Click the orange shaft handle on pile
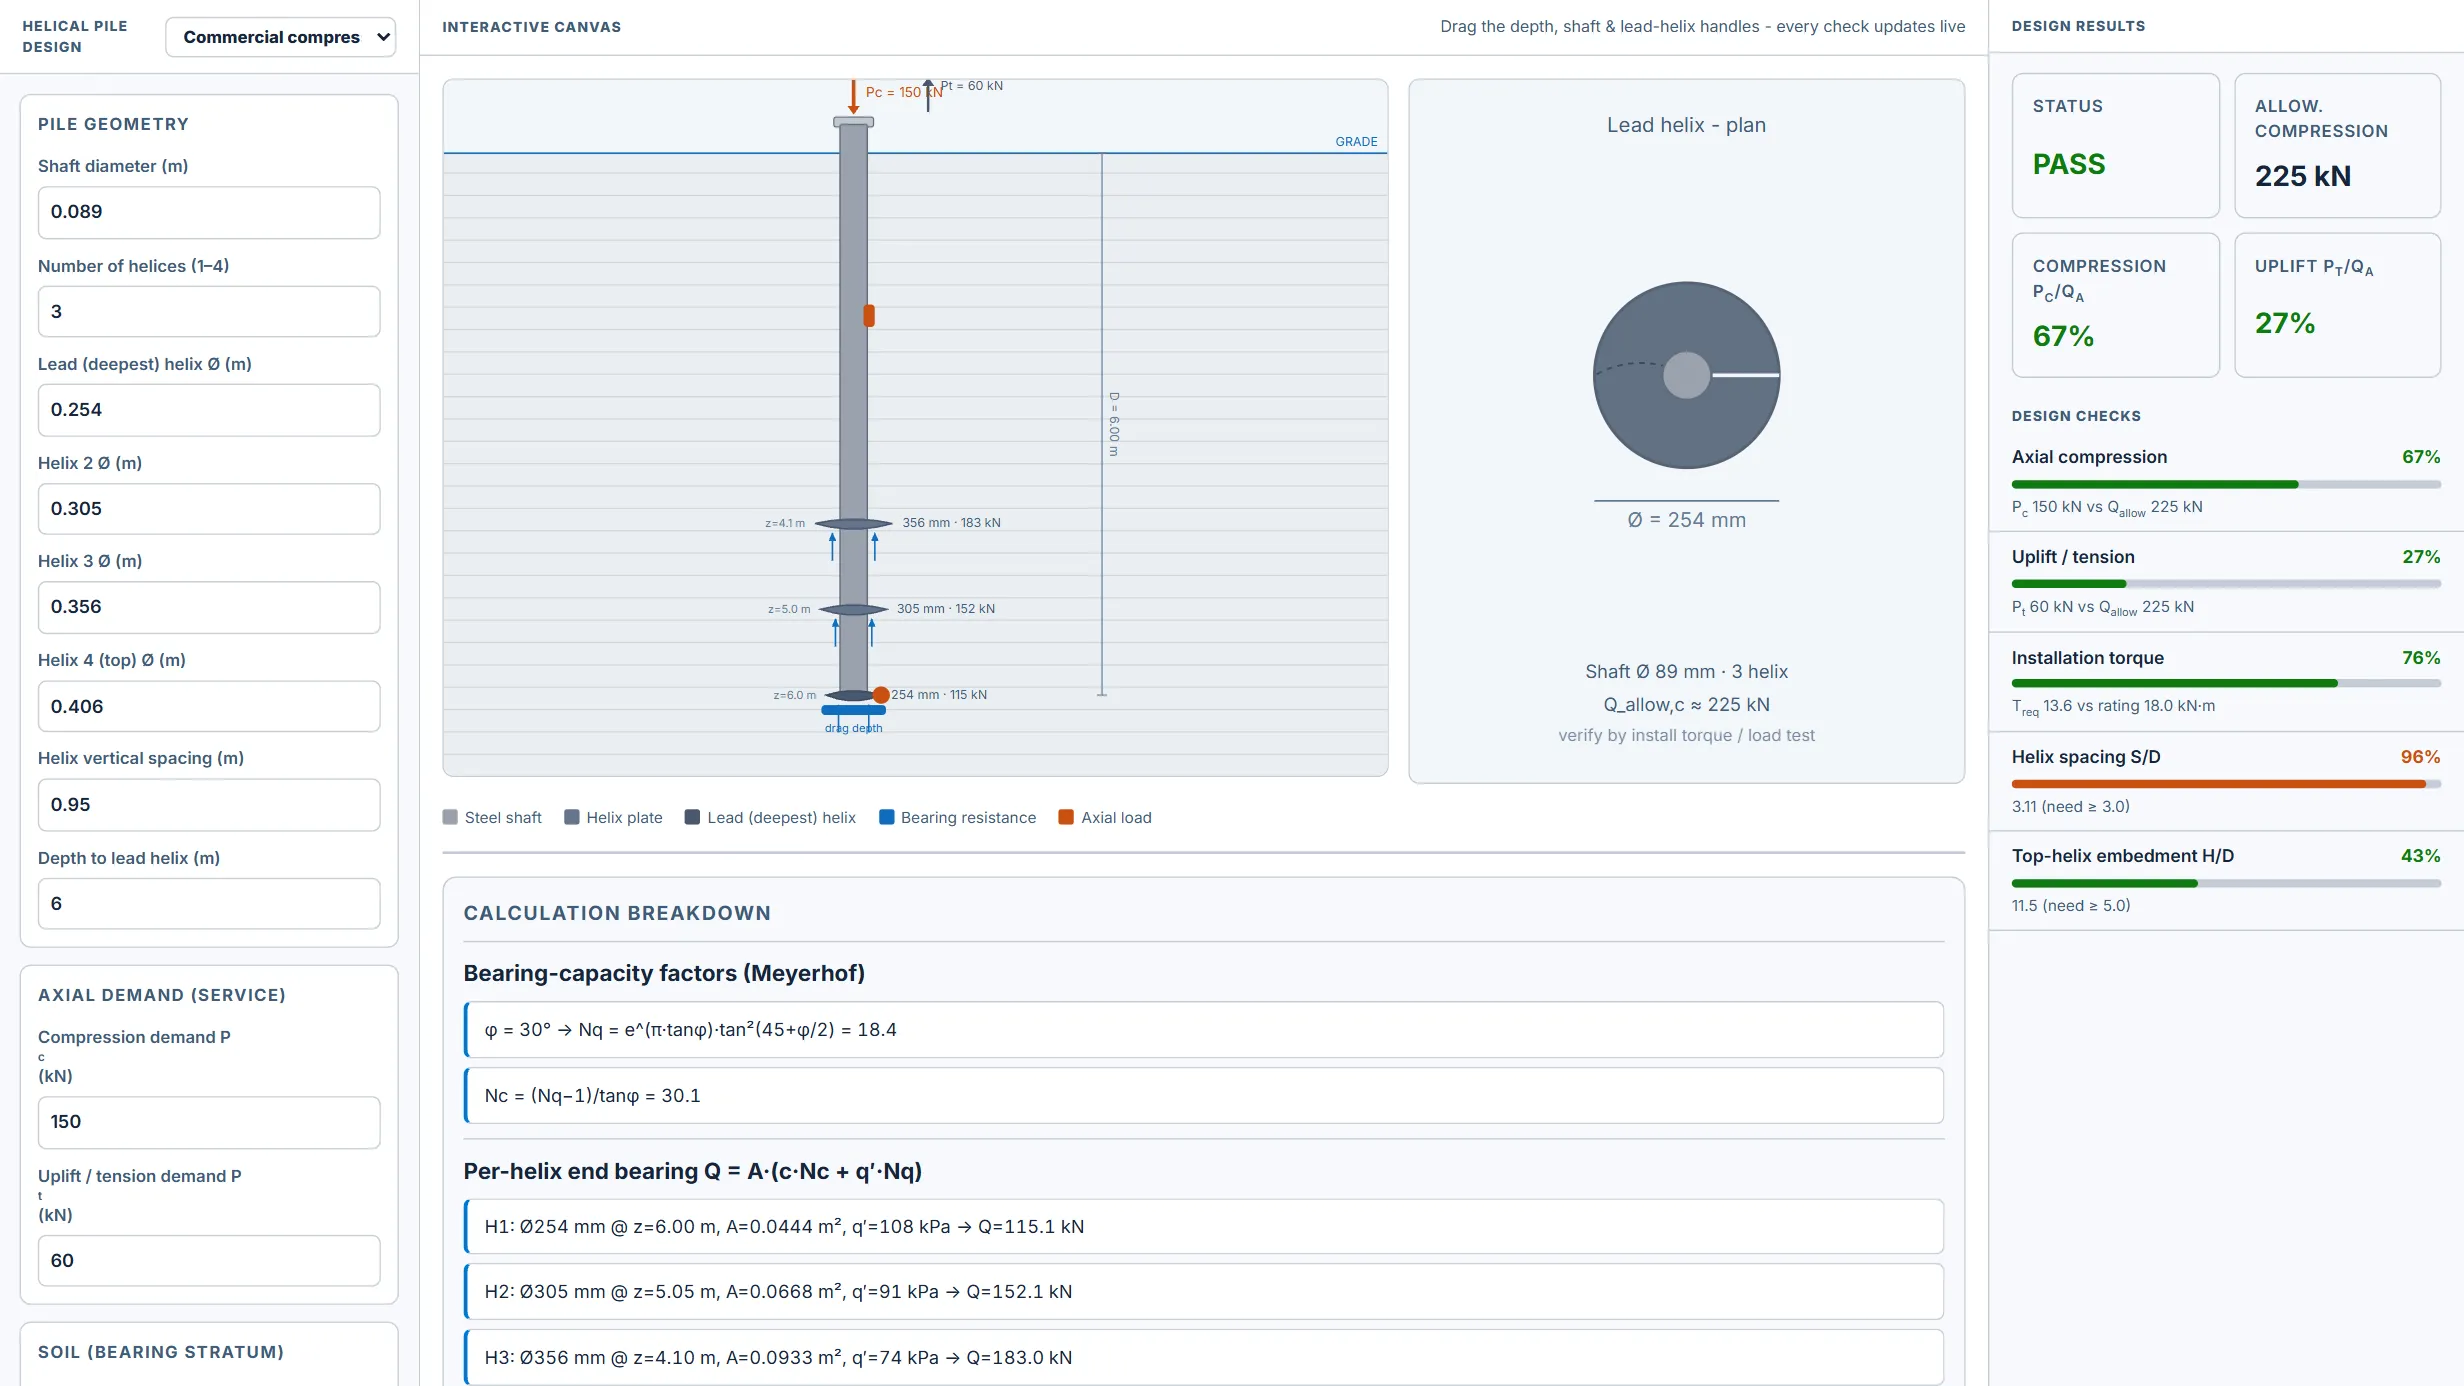 (869, 316)
